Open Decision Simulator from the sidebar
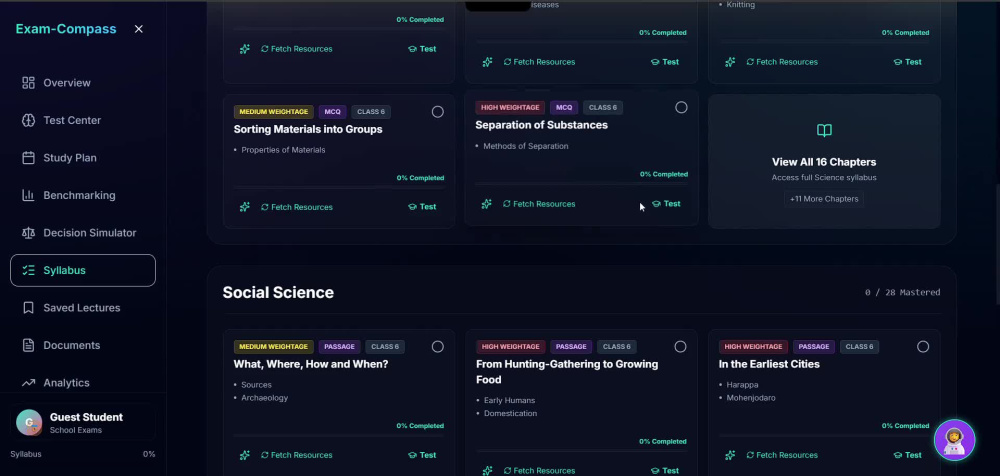1000x476 pixels. pyautogui.click(x=83, y=233)
